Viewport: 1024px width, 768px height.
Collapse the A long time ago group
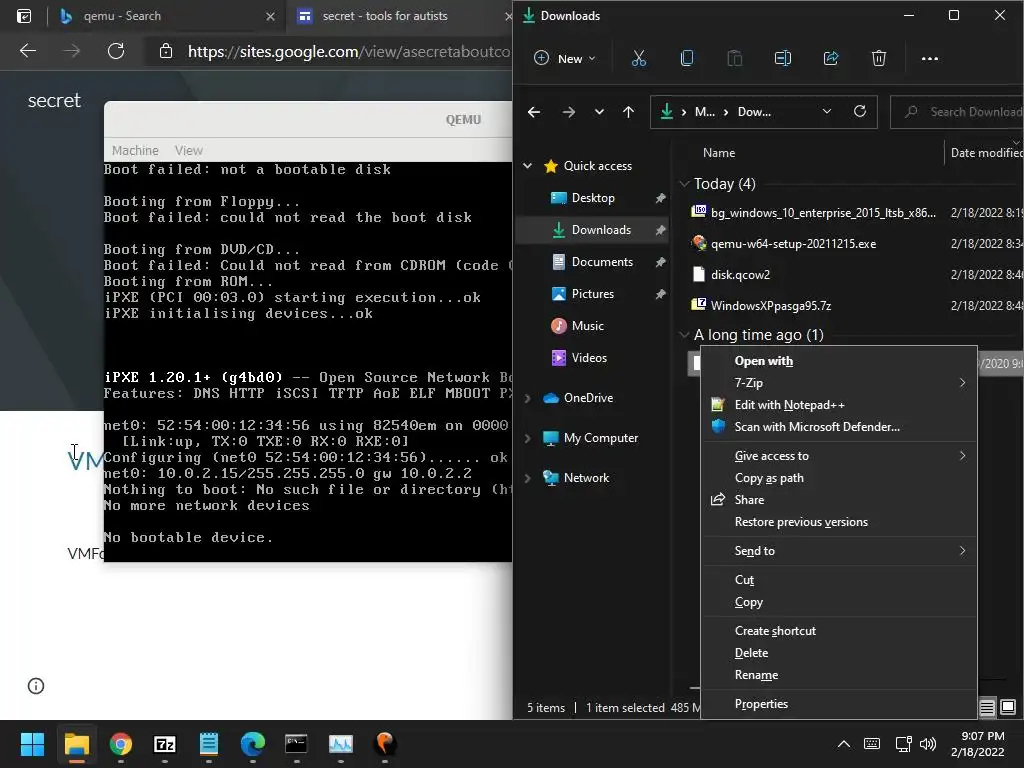pyautogui.click(x=684, y=335)
